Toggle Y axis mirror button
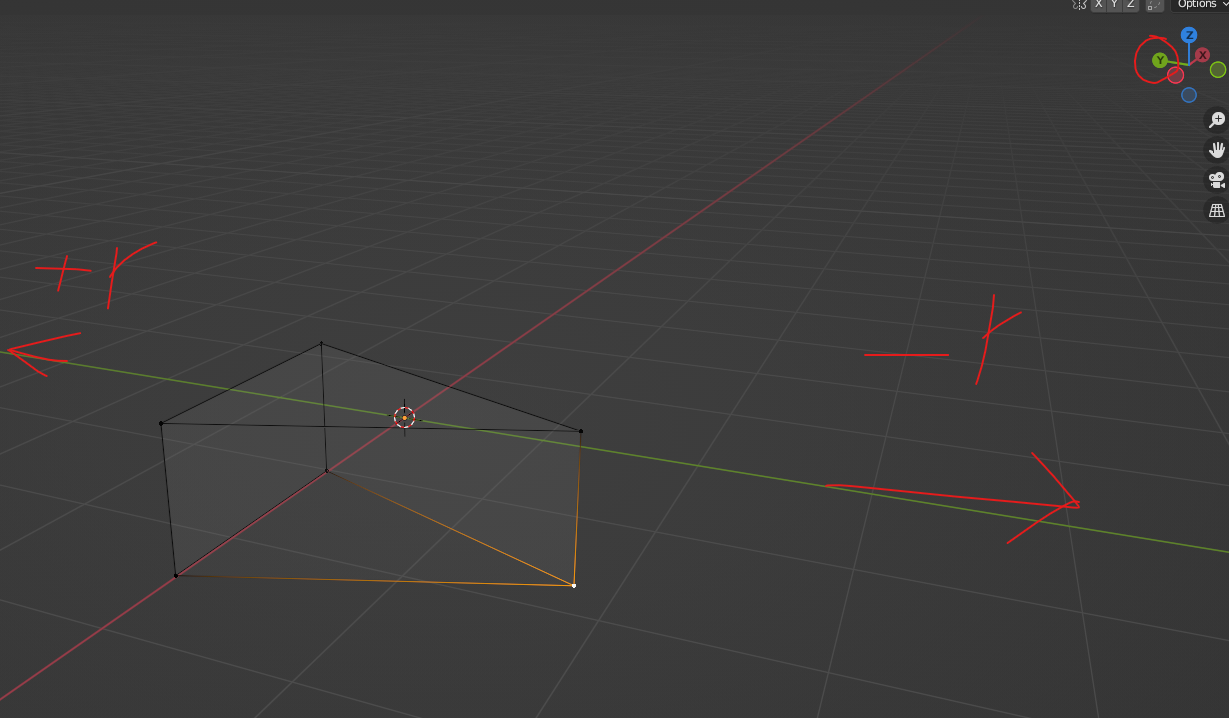 coord(1115,4)
